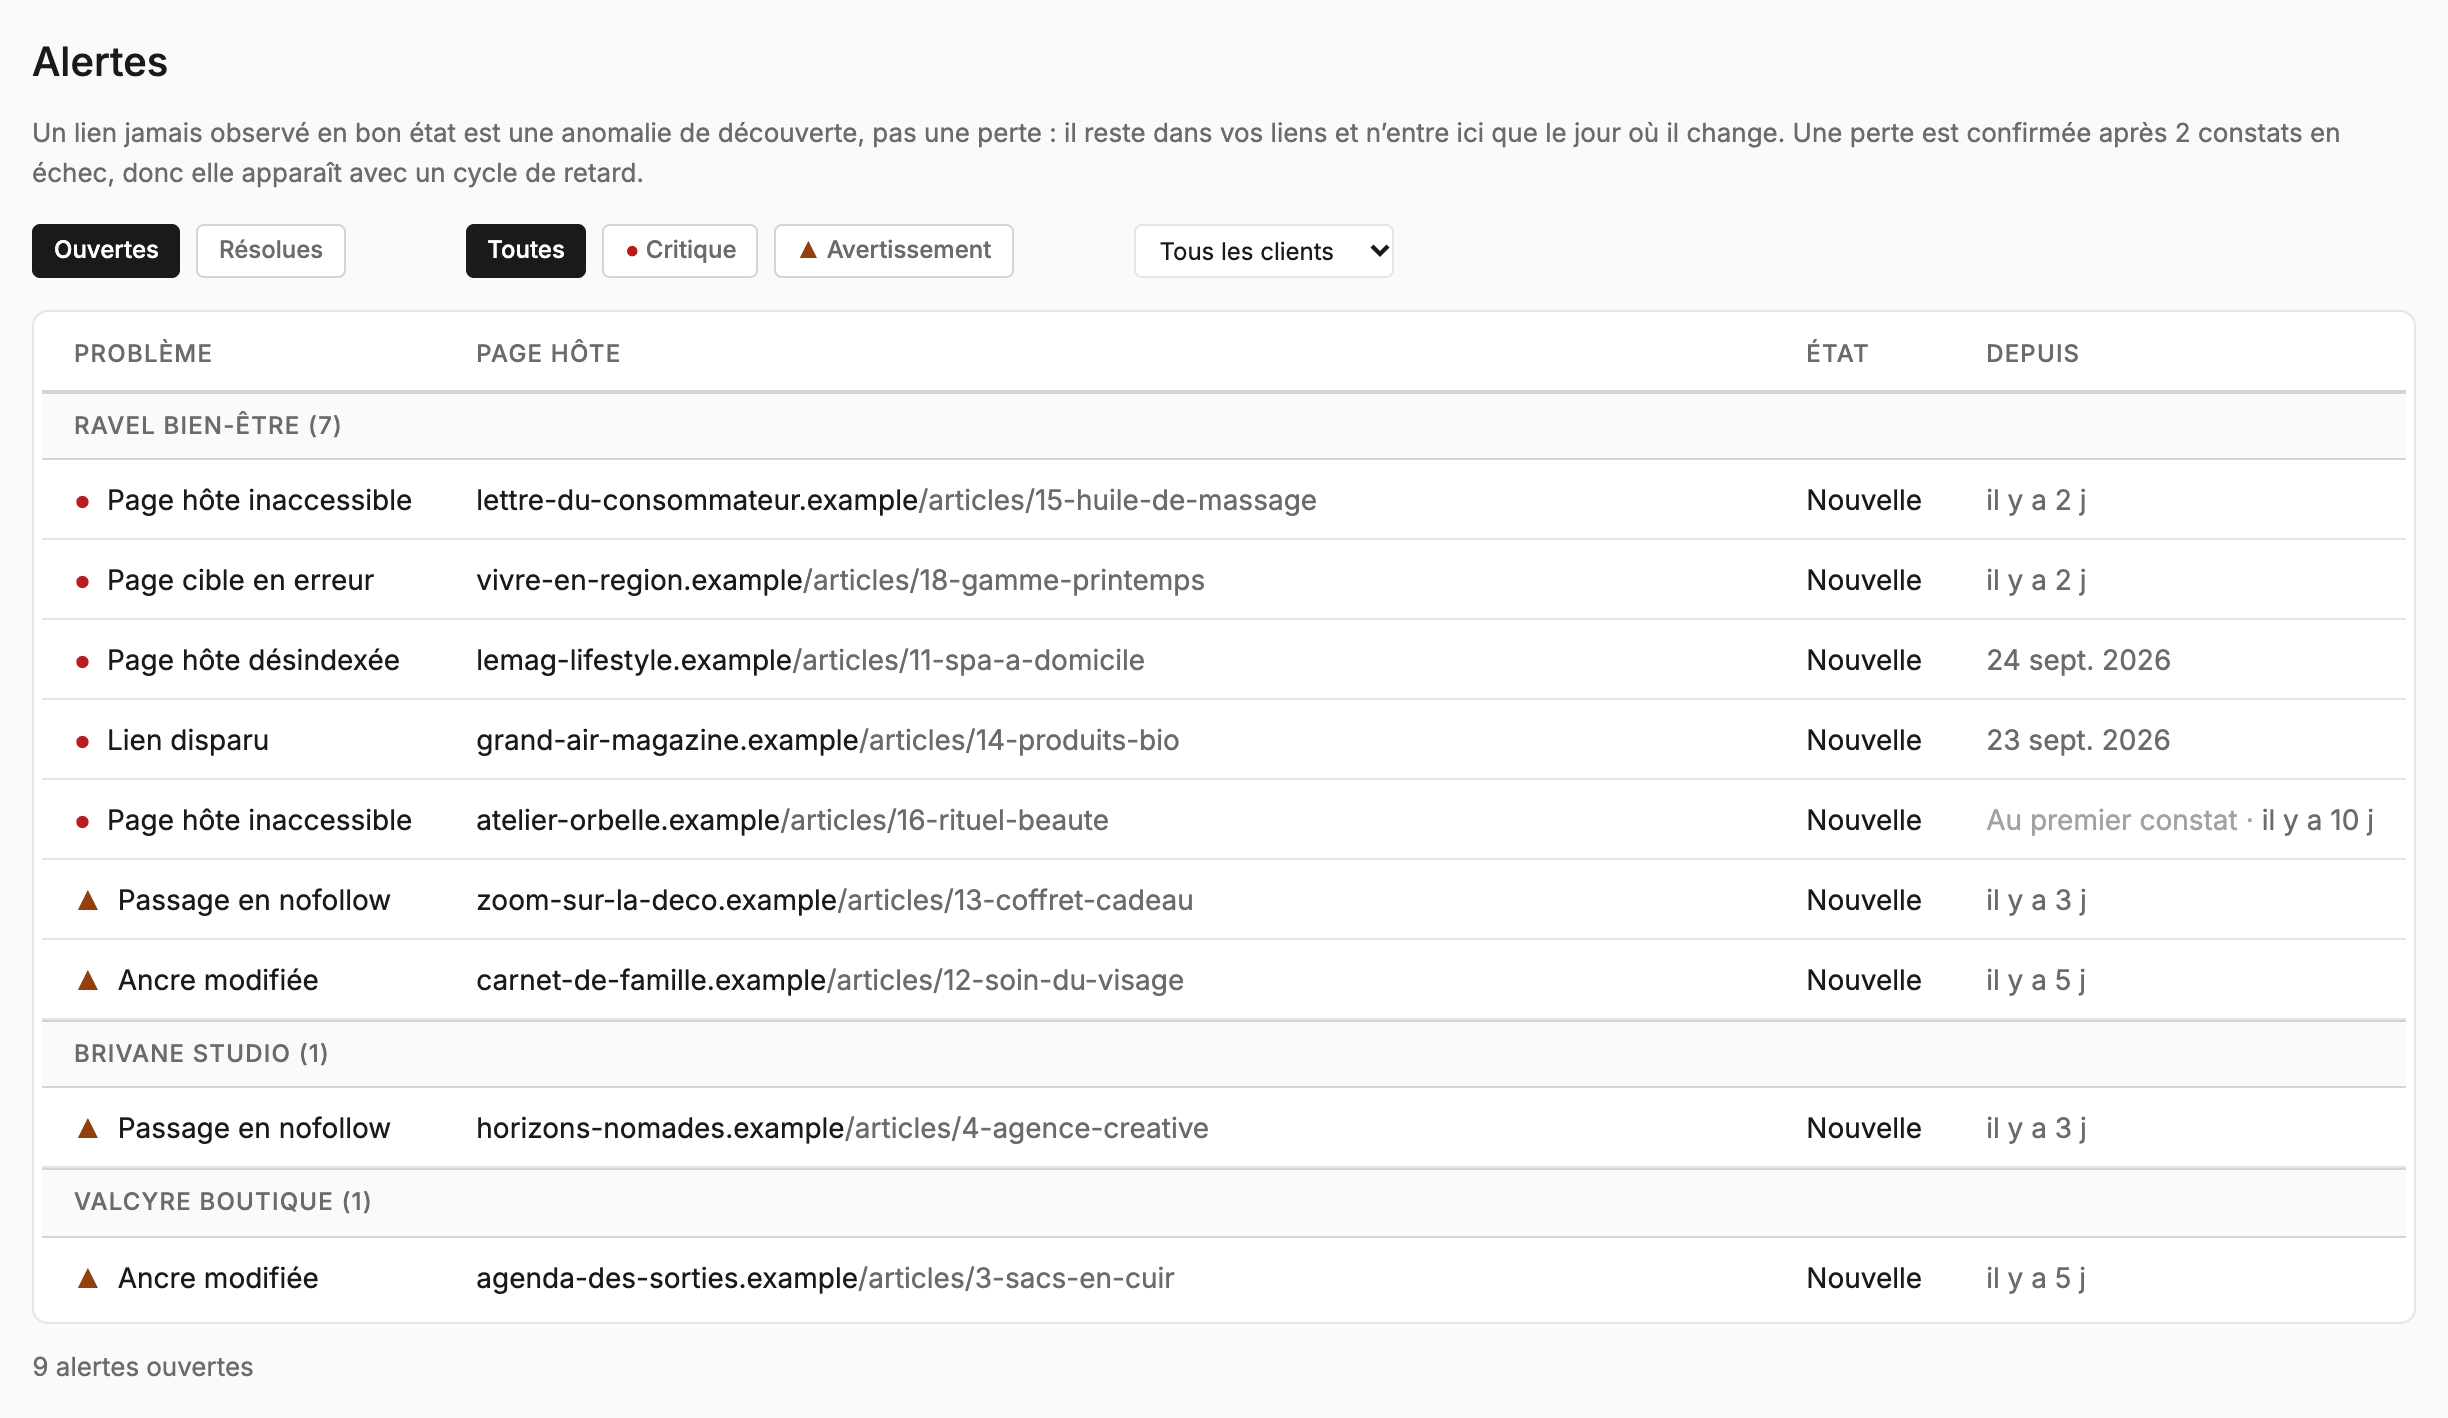Open the grand-air-magazine.example produits-bio link
Screen dimensions: 2448x1418
pos(827,740)
